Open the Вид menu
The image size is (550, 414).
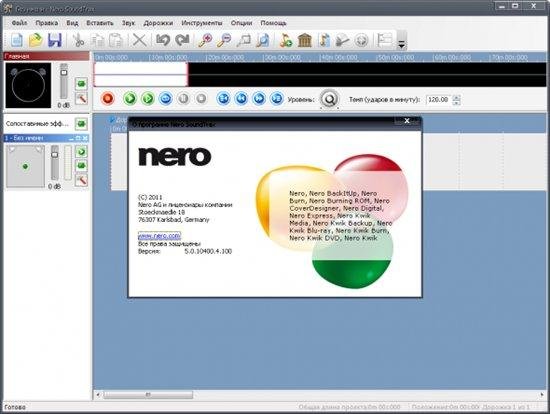tap(72, 23)
